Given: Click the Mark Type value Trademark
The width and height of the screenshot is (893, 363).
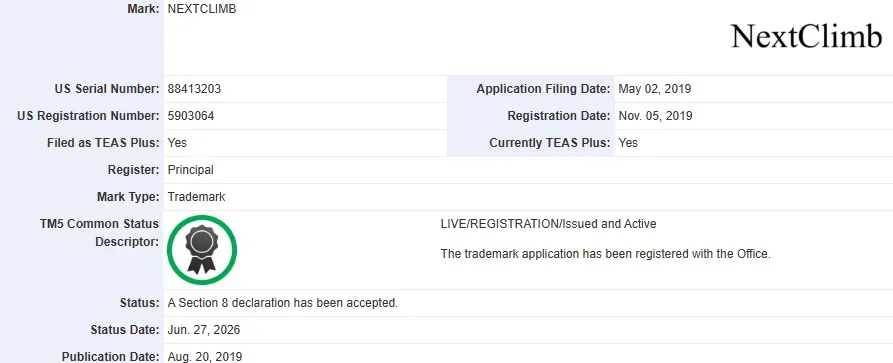Looking at the screenshot, I should [196, 197].
